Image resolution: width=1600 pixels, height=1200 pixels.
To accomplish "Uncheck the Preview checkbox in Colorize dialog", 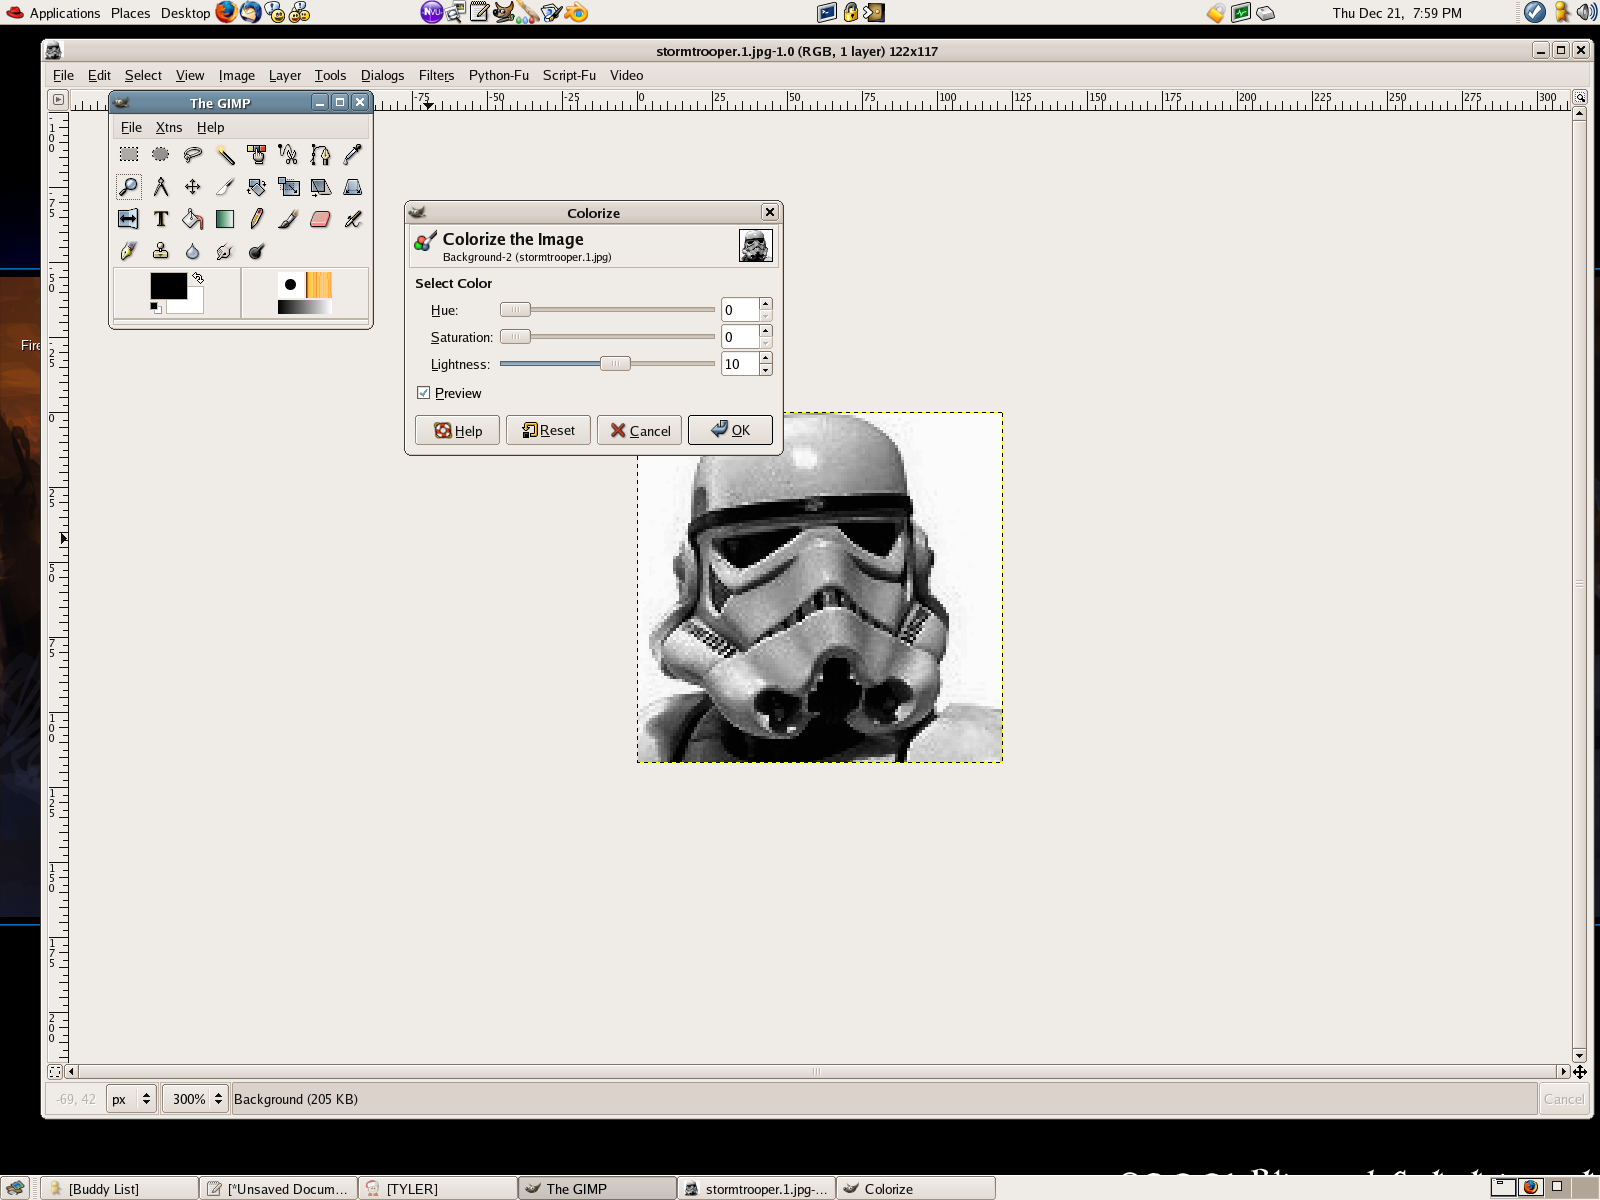I will pos(424,392).
